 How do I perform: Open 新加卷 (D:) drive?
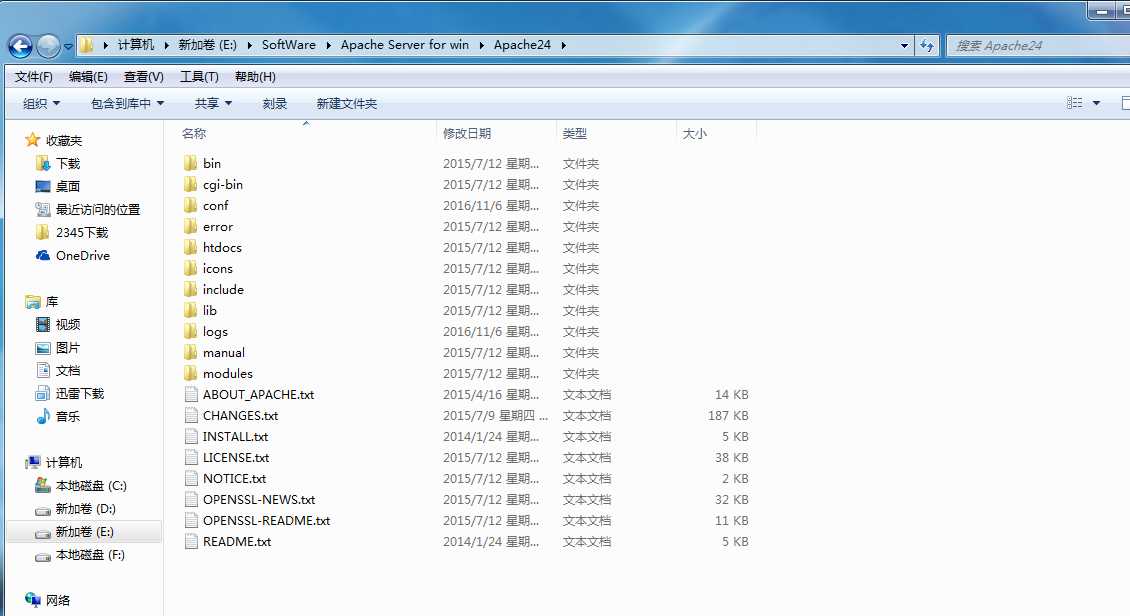(x=86, y=509)
